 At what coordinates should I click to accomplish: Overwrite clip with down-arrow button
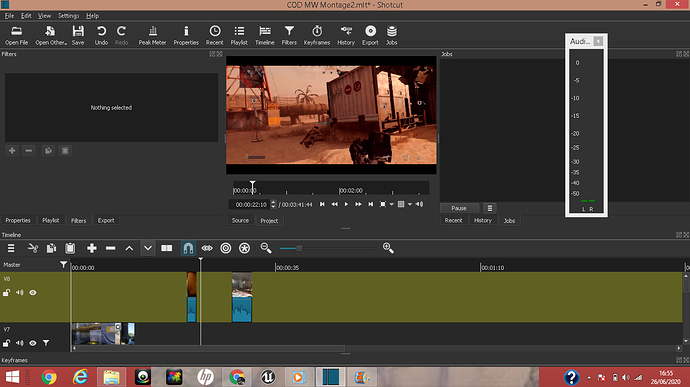point(148,248)
